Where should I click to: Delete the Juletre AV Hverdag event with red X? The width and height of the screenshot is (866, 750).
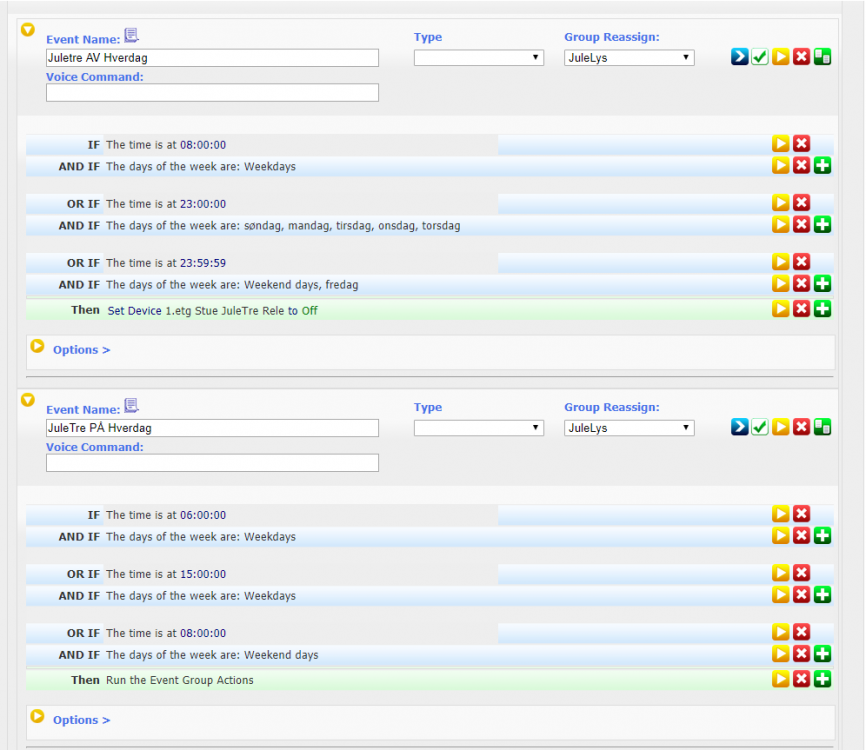click(x=801, y=57)
